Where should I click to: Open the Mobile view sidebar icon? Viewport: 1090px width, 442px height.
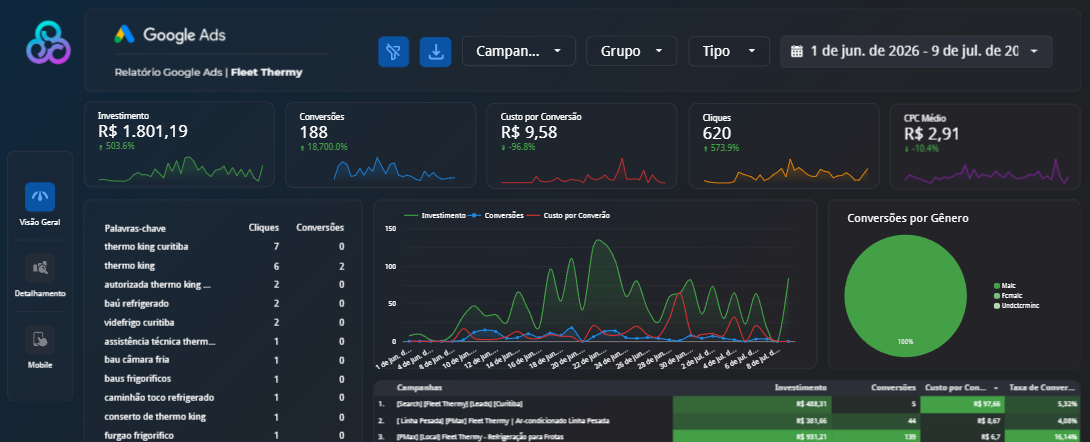[x=40, y=340]
